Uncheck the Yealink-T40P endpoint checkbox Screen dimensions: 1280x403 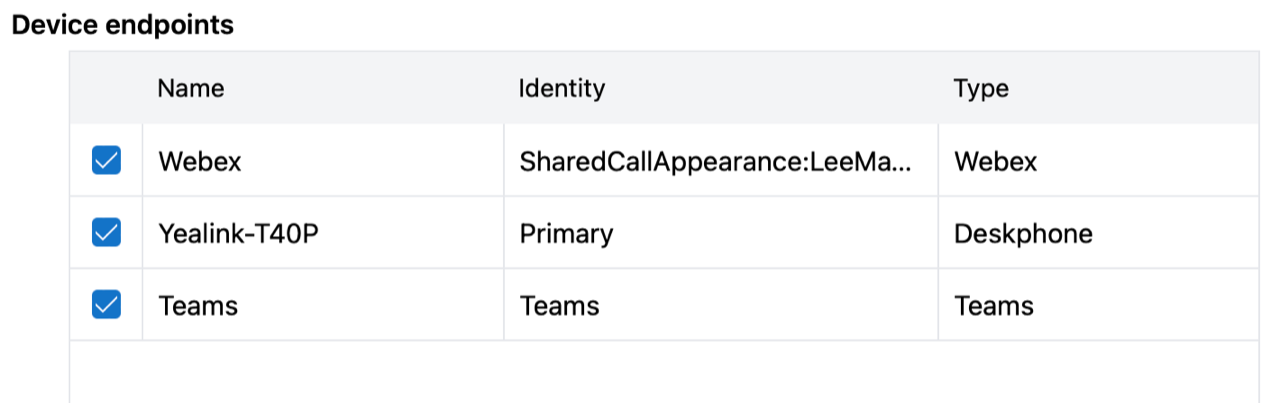pyautogui.click(x=106, y=233)
